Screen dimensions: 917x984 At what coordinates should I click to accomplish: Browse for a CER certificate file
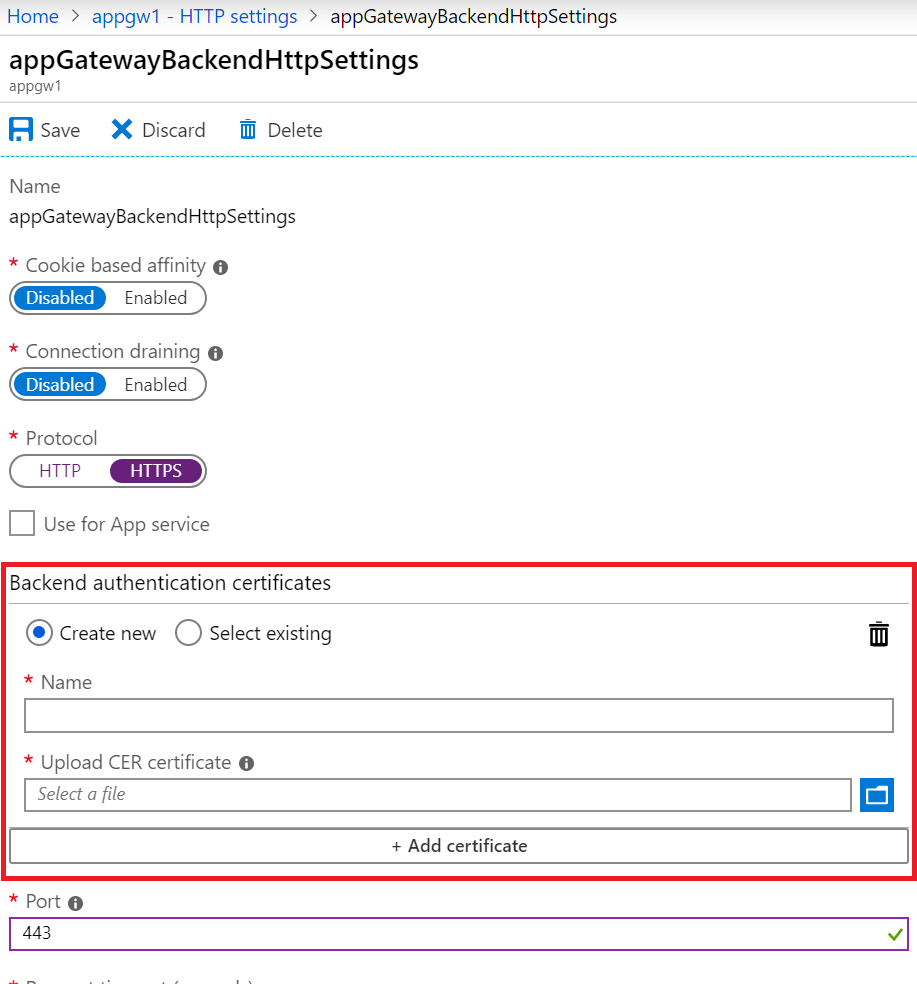click(876, 795)
